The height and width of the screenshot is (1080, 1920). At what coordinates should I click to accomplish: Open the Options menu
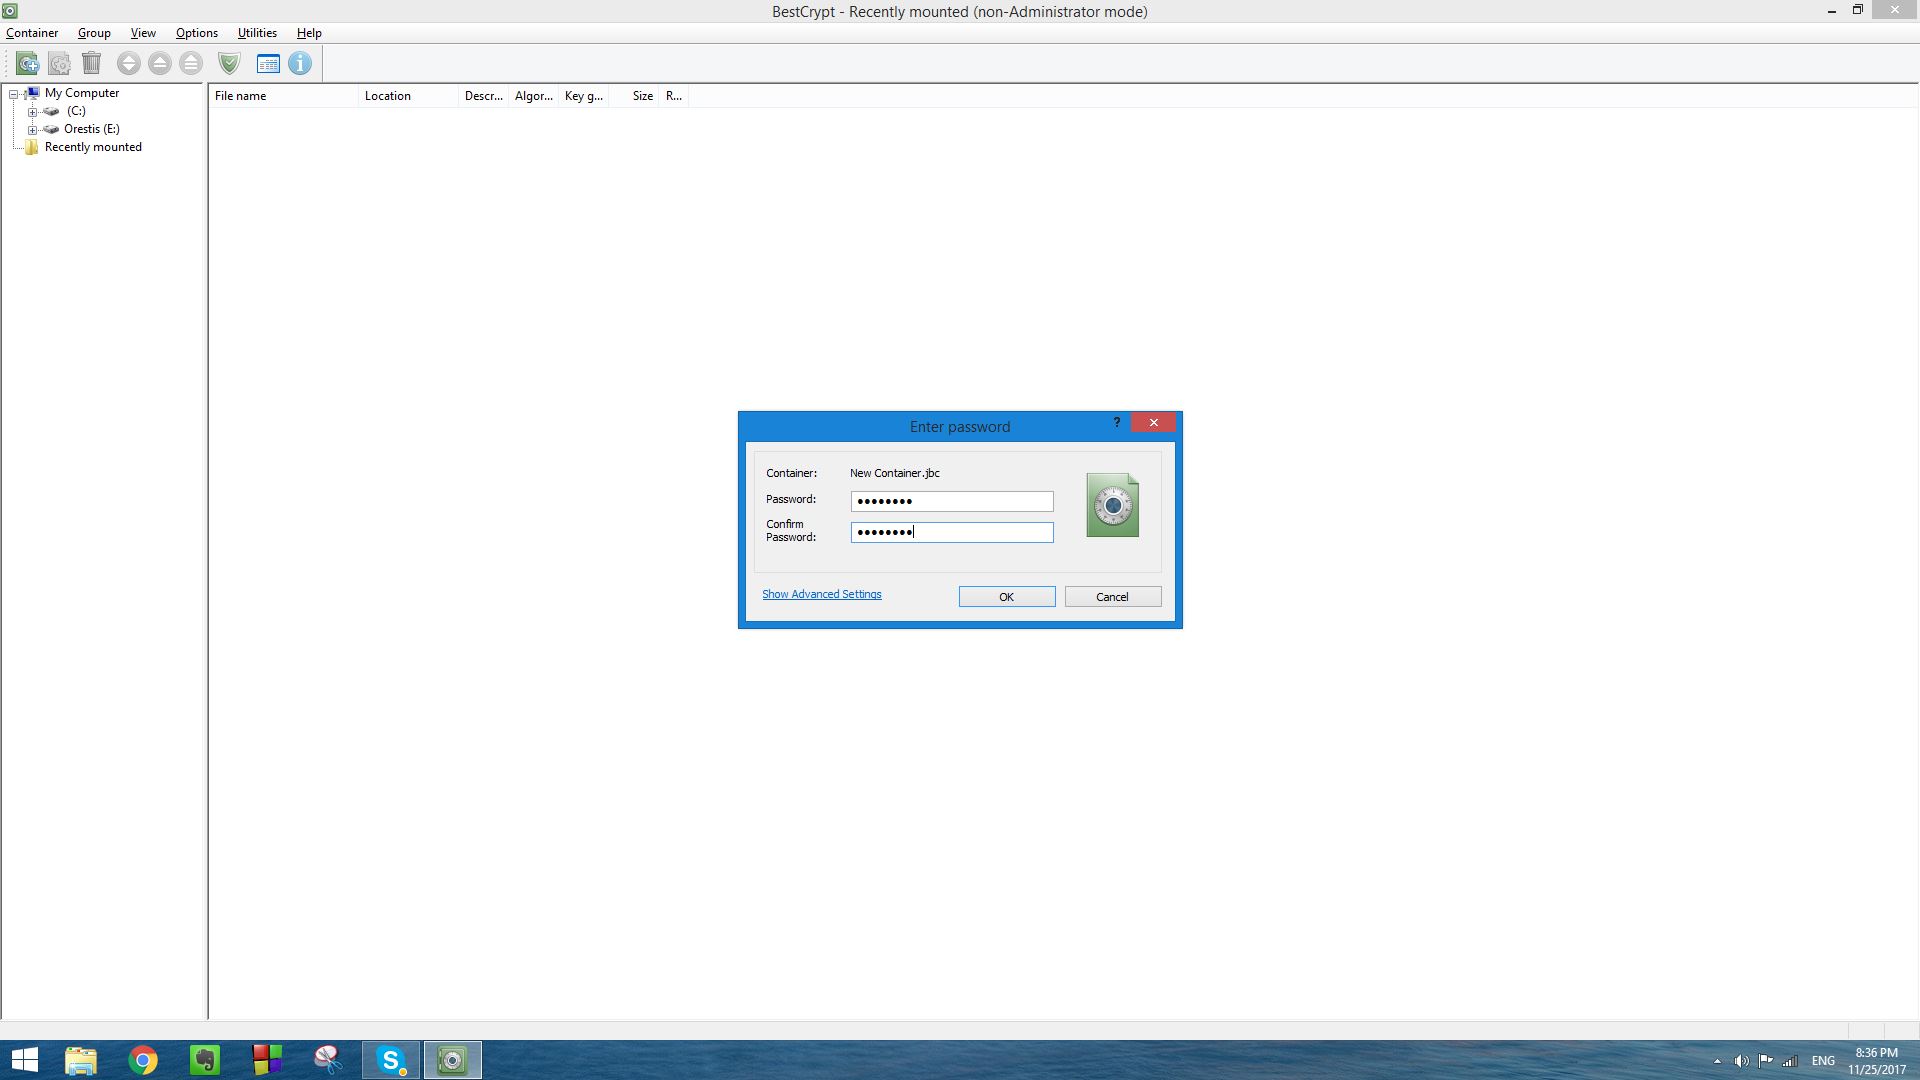(196, 33)
